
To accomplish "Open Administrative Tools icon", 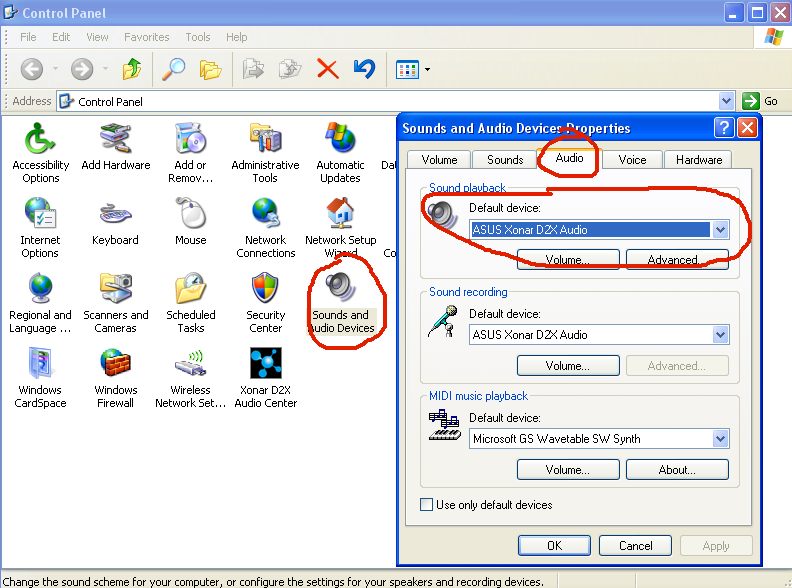I will (265, 153).
